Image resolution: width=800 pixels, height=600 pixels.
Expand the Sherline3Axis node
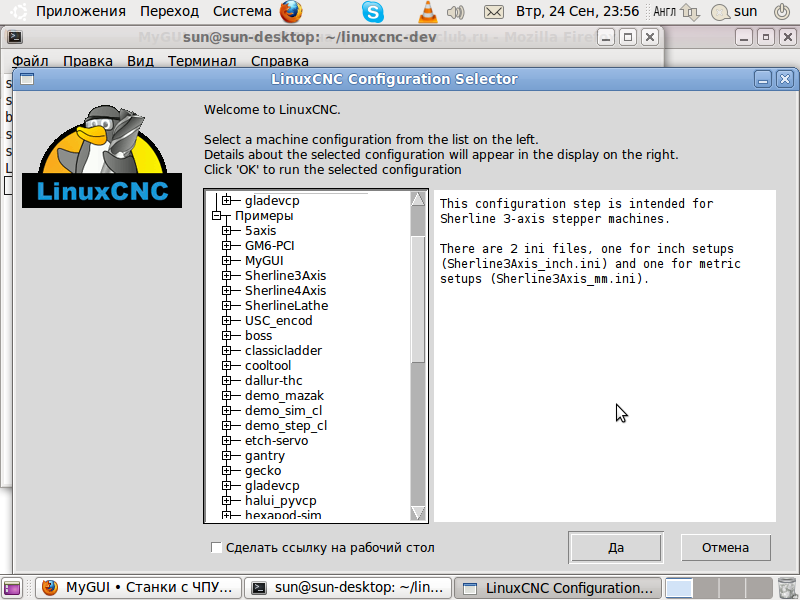pyautogui.click(x=227, y=276)
